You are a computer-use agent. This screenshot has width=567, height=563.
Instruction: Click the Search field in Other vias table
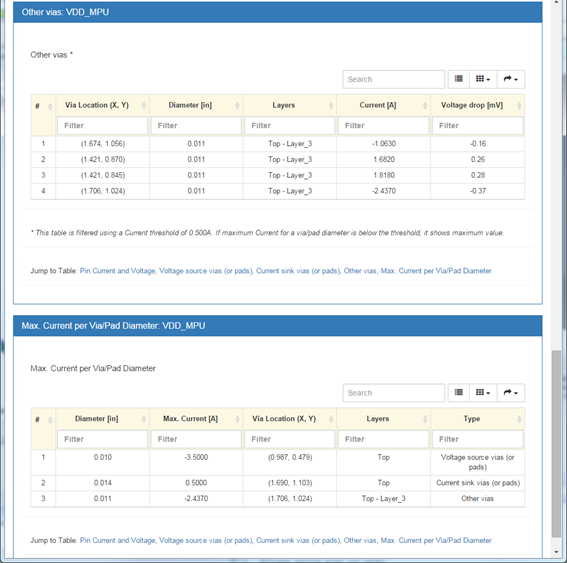393,79
